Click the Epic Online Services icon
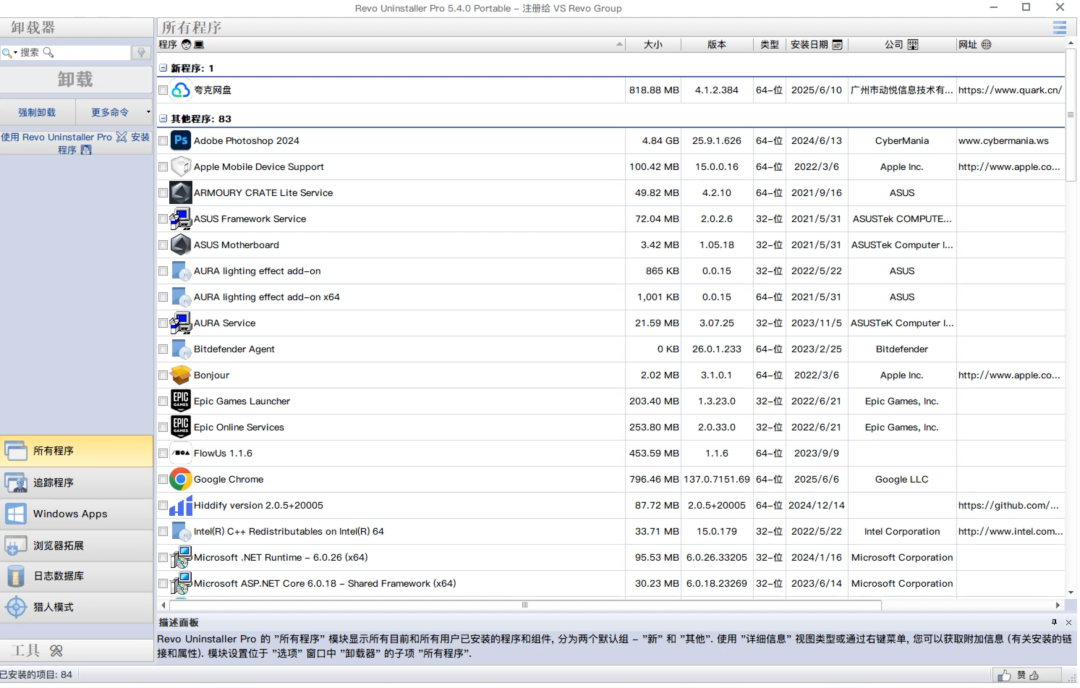The image size is (1080, 688). [180, 427]
